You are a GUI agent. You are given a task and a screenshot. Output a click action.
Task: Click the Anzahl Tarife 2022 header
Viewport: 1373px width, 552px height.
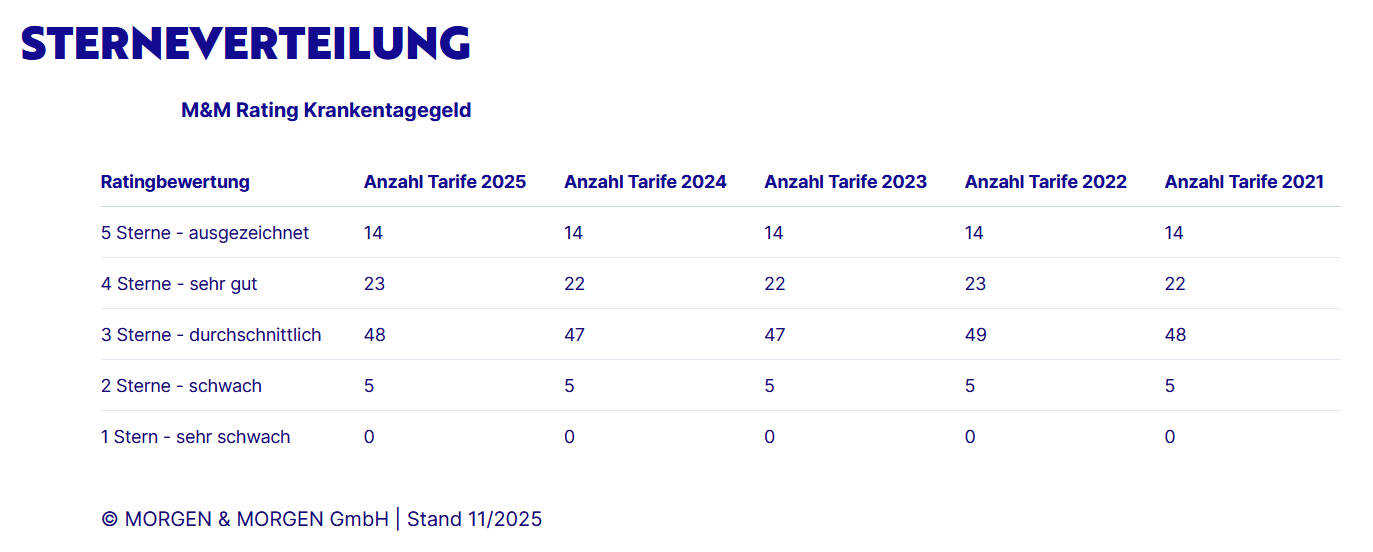tap(1045, 182)
